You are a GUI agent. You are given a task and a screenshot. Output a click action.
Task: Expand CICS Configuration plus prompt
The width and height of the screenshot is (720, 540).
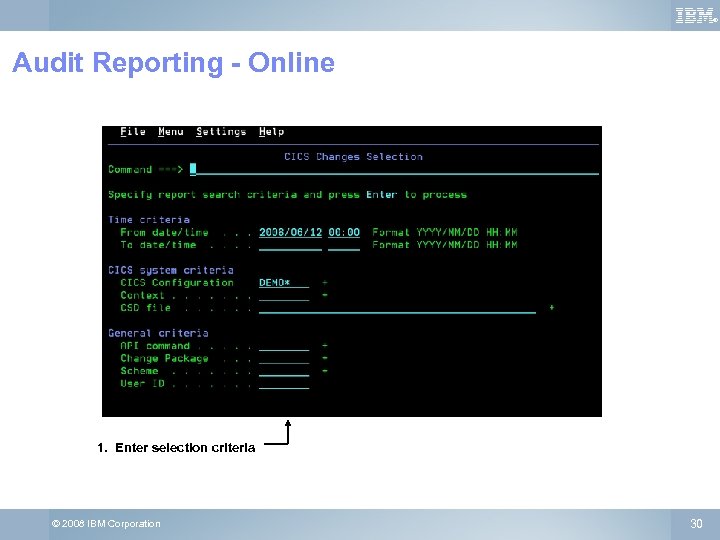pyautogui.click(x=325, y=283)
